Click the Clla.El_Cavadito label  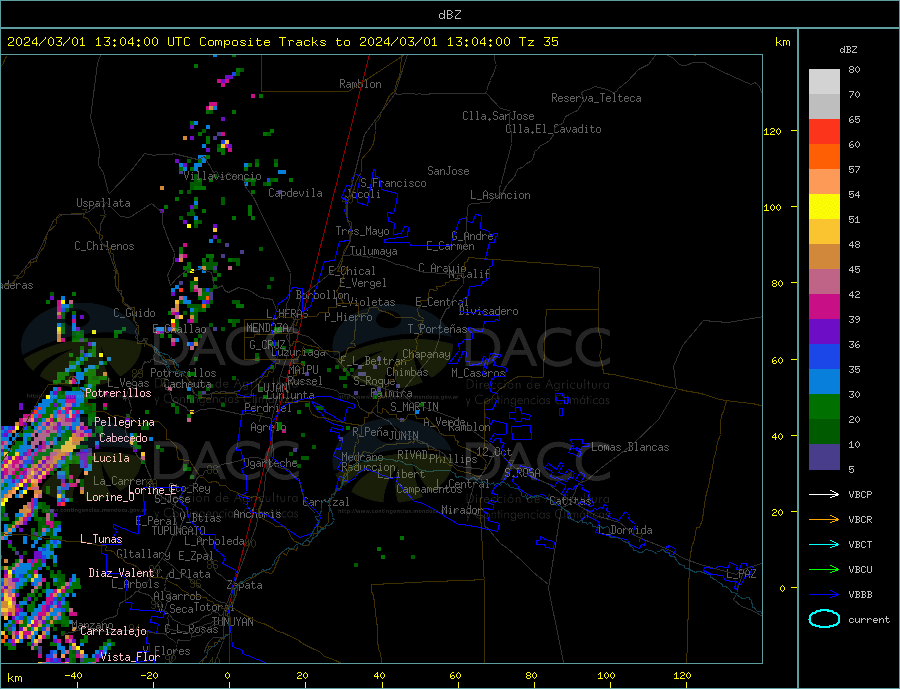click(x=553, y=129)
